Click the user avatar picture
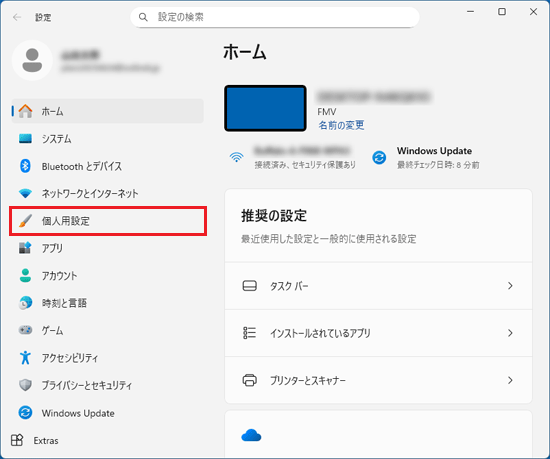Viewport: 550px width, 459px height. click(32, 60)
